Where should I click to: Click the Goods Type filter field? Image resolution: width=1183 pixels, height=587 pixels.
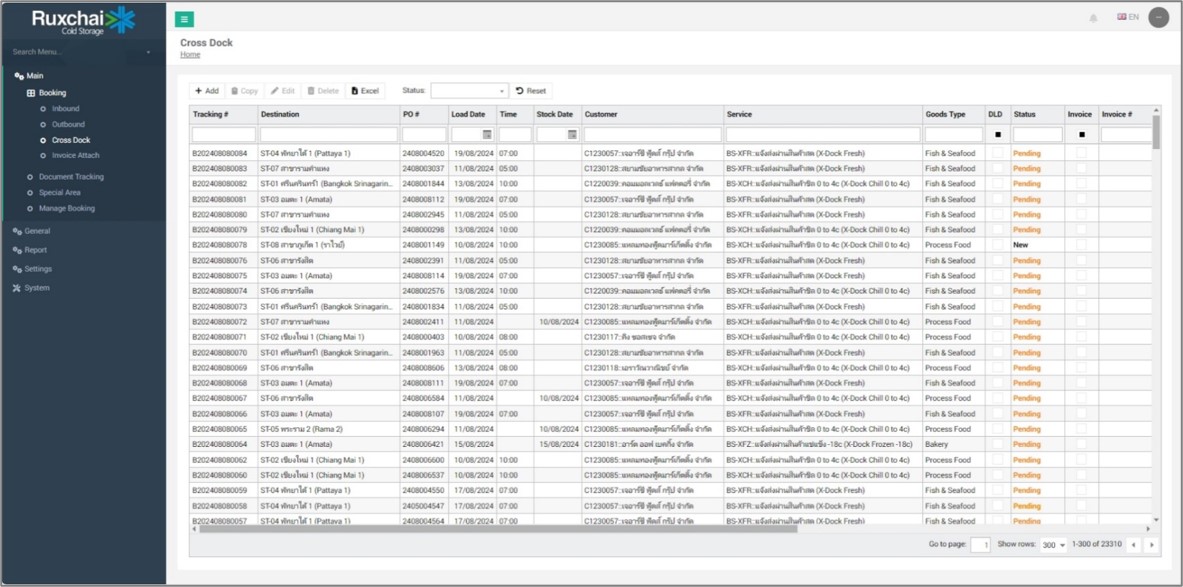tap(954, 134)
